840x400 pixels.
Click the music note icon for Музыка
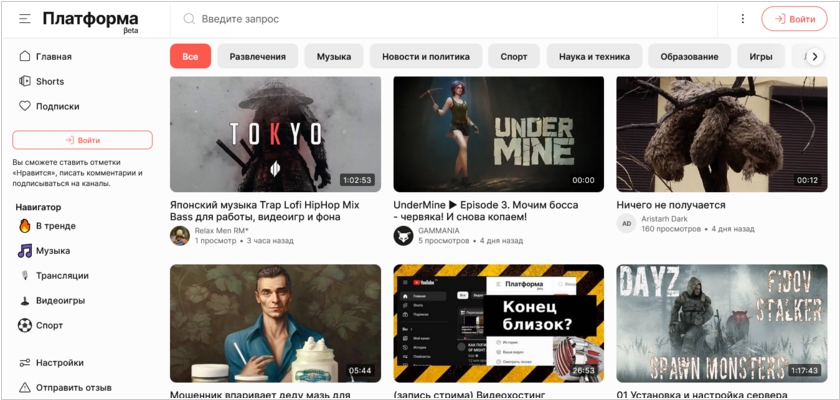(x=25, y=251)
